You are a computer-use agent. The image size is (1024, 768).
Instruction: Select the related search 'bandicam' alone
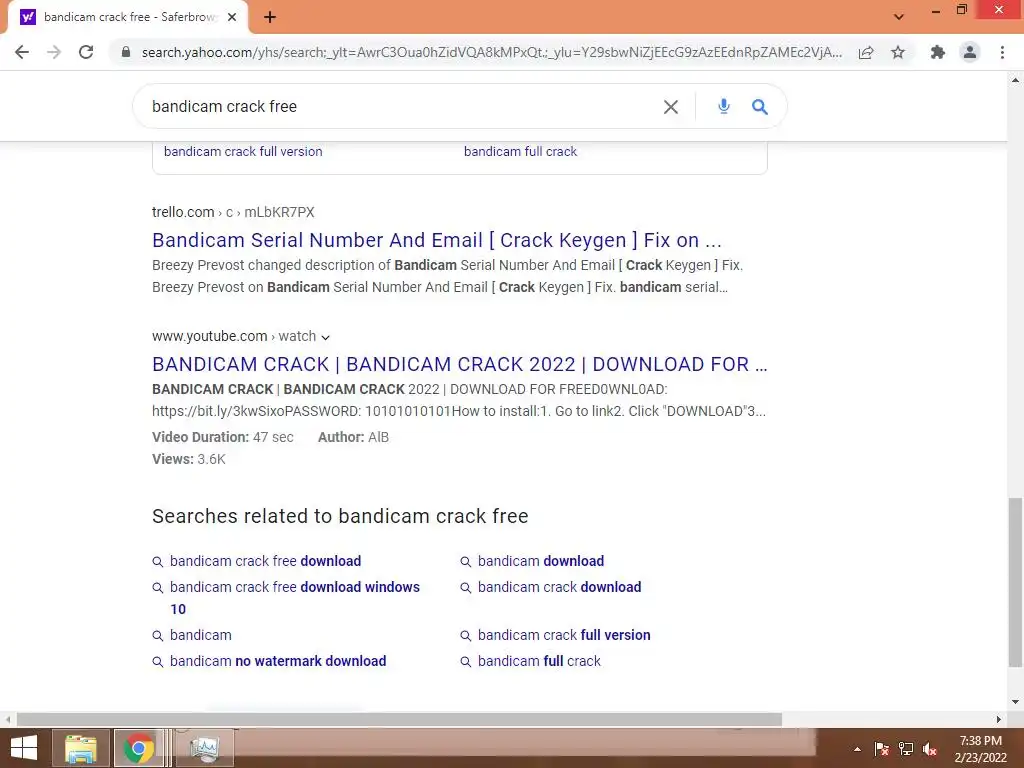point(200,635)
